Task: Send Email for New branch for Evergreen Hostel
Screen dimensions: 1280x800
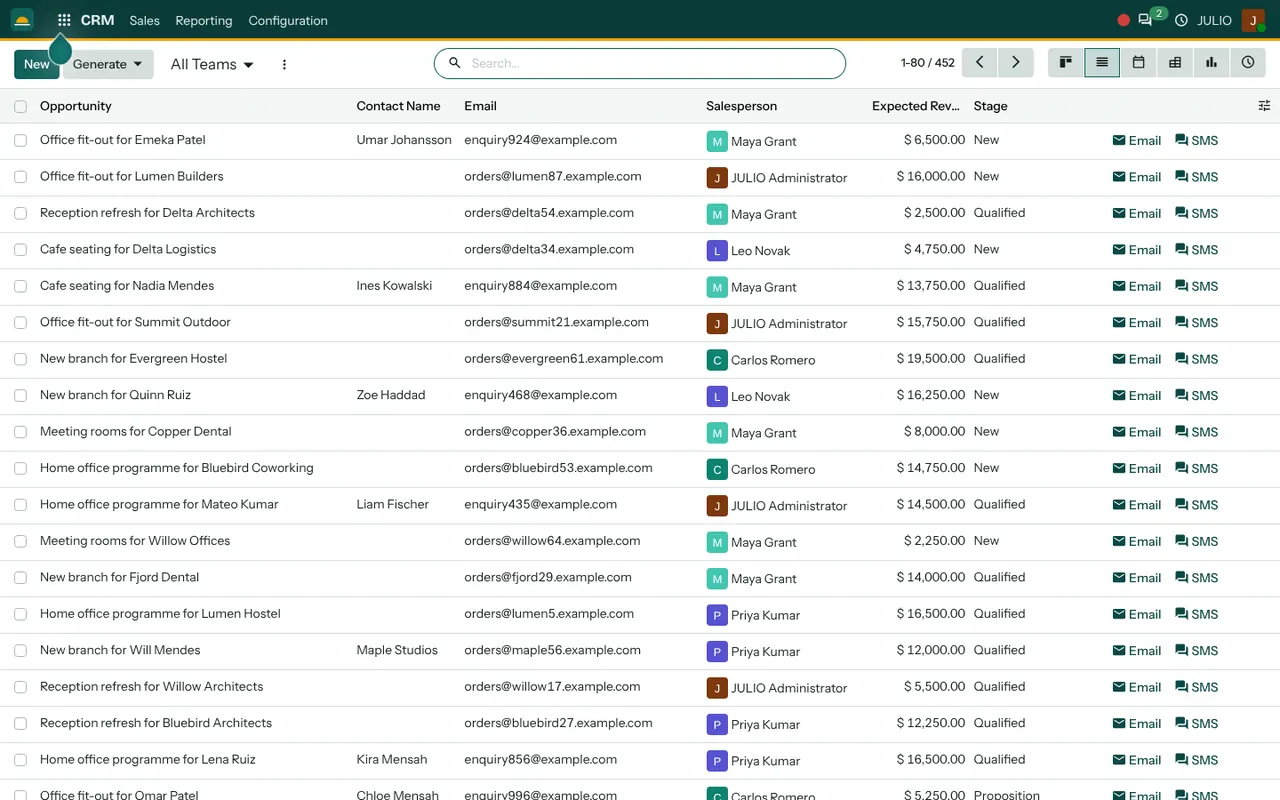Action: 1137,359
